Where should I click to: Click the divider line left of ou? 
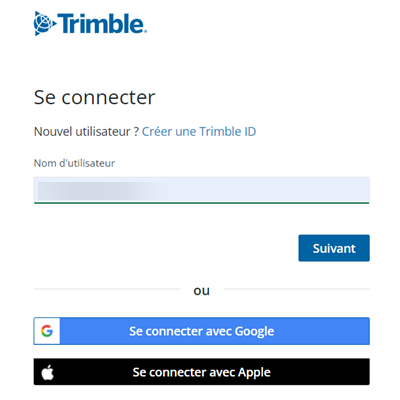click(107, 289)
